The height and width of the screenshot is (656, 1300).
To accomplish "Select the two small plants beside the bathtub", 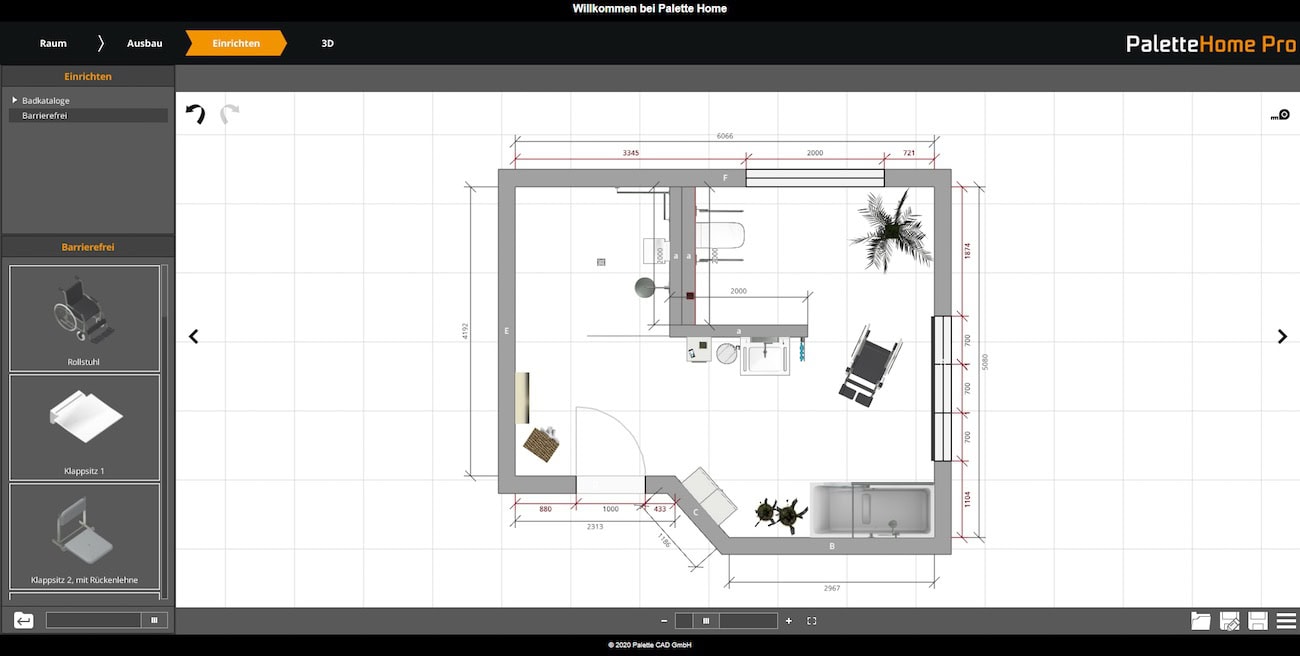I will tap(781, 513).
